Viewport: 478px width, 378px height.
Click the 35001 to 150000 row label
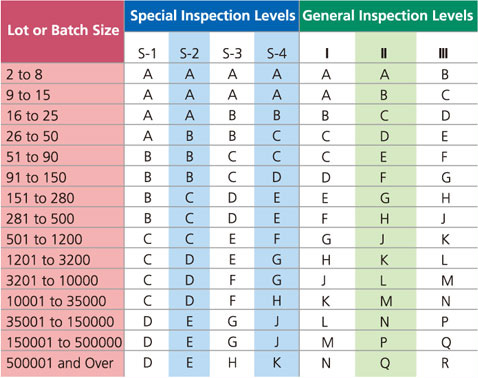pyautogui.click(x=60, y=322)
